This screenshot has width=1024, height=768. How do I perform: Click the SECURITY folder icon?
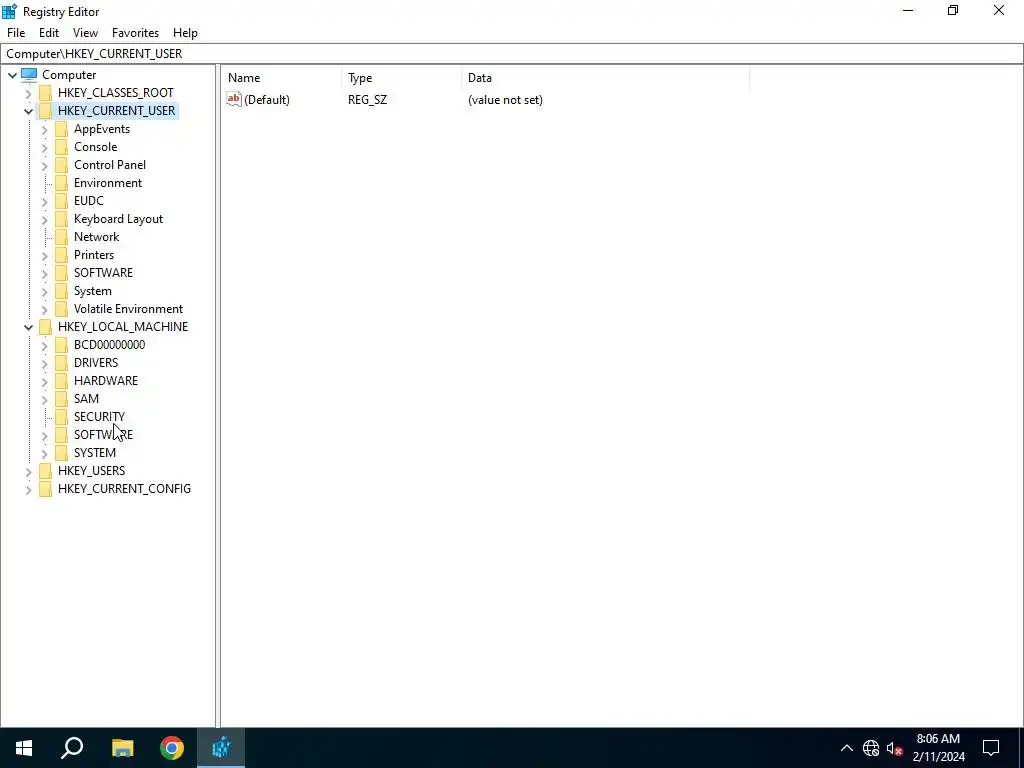coord(61,417)
